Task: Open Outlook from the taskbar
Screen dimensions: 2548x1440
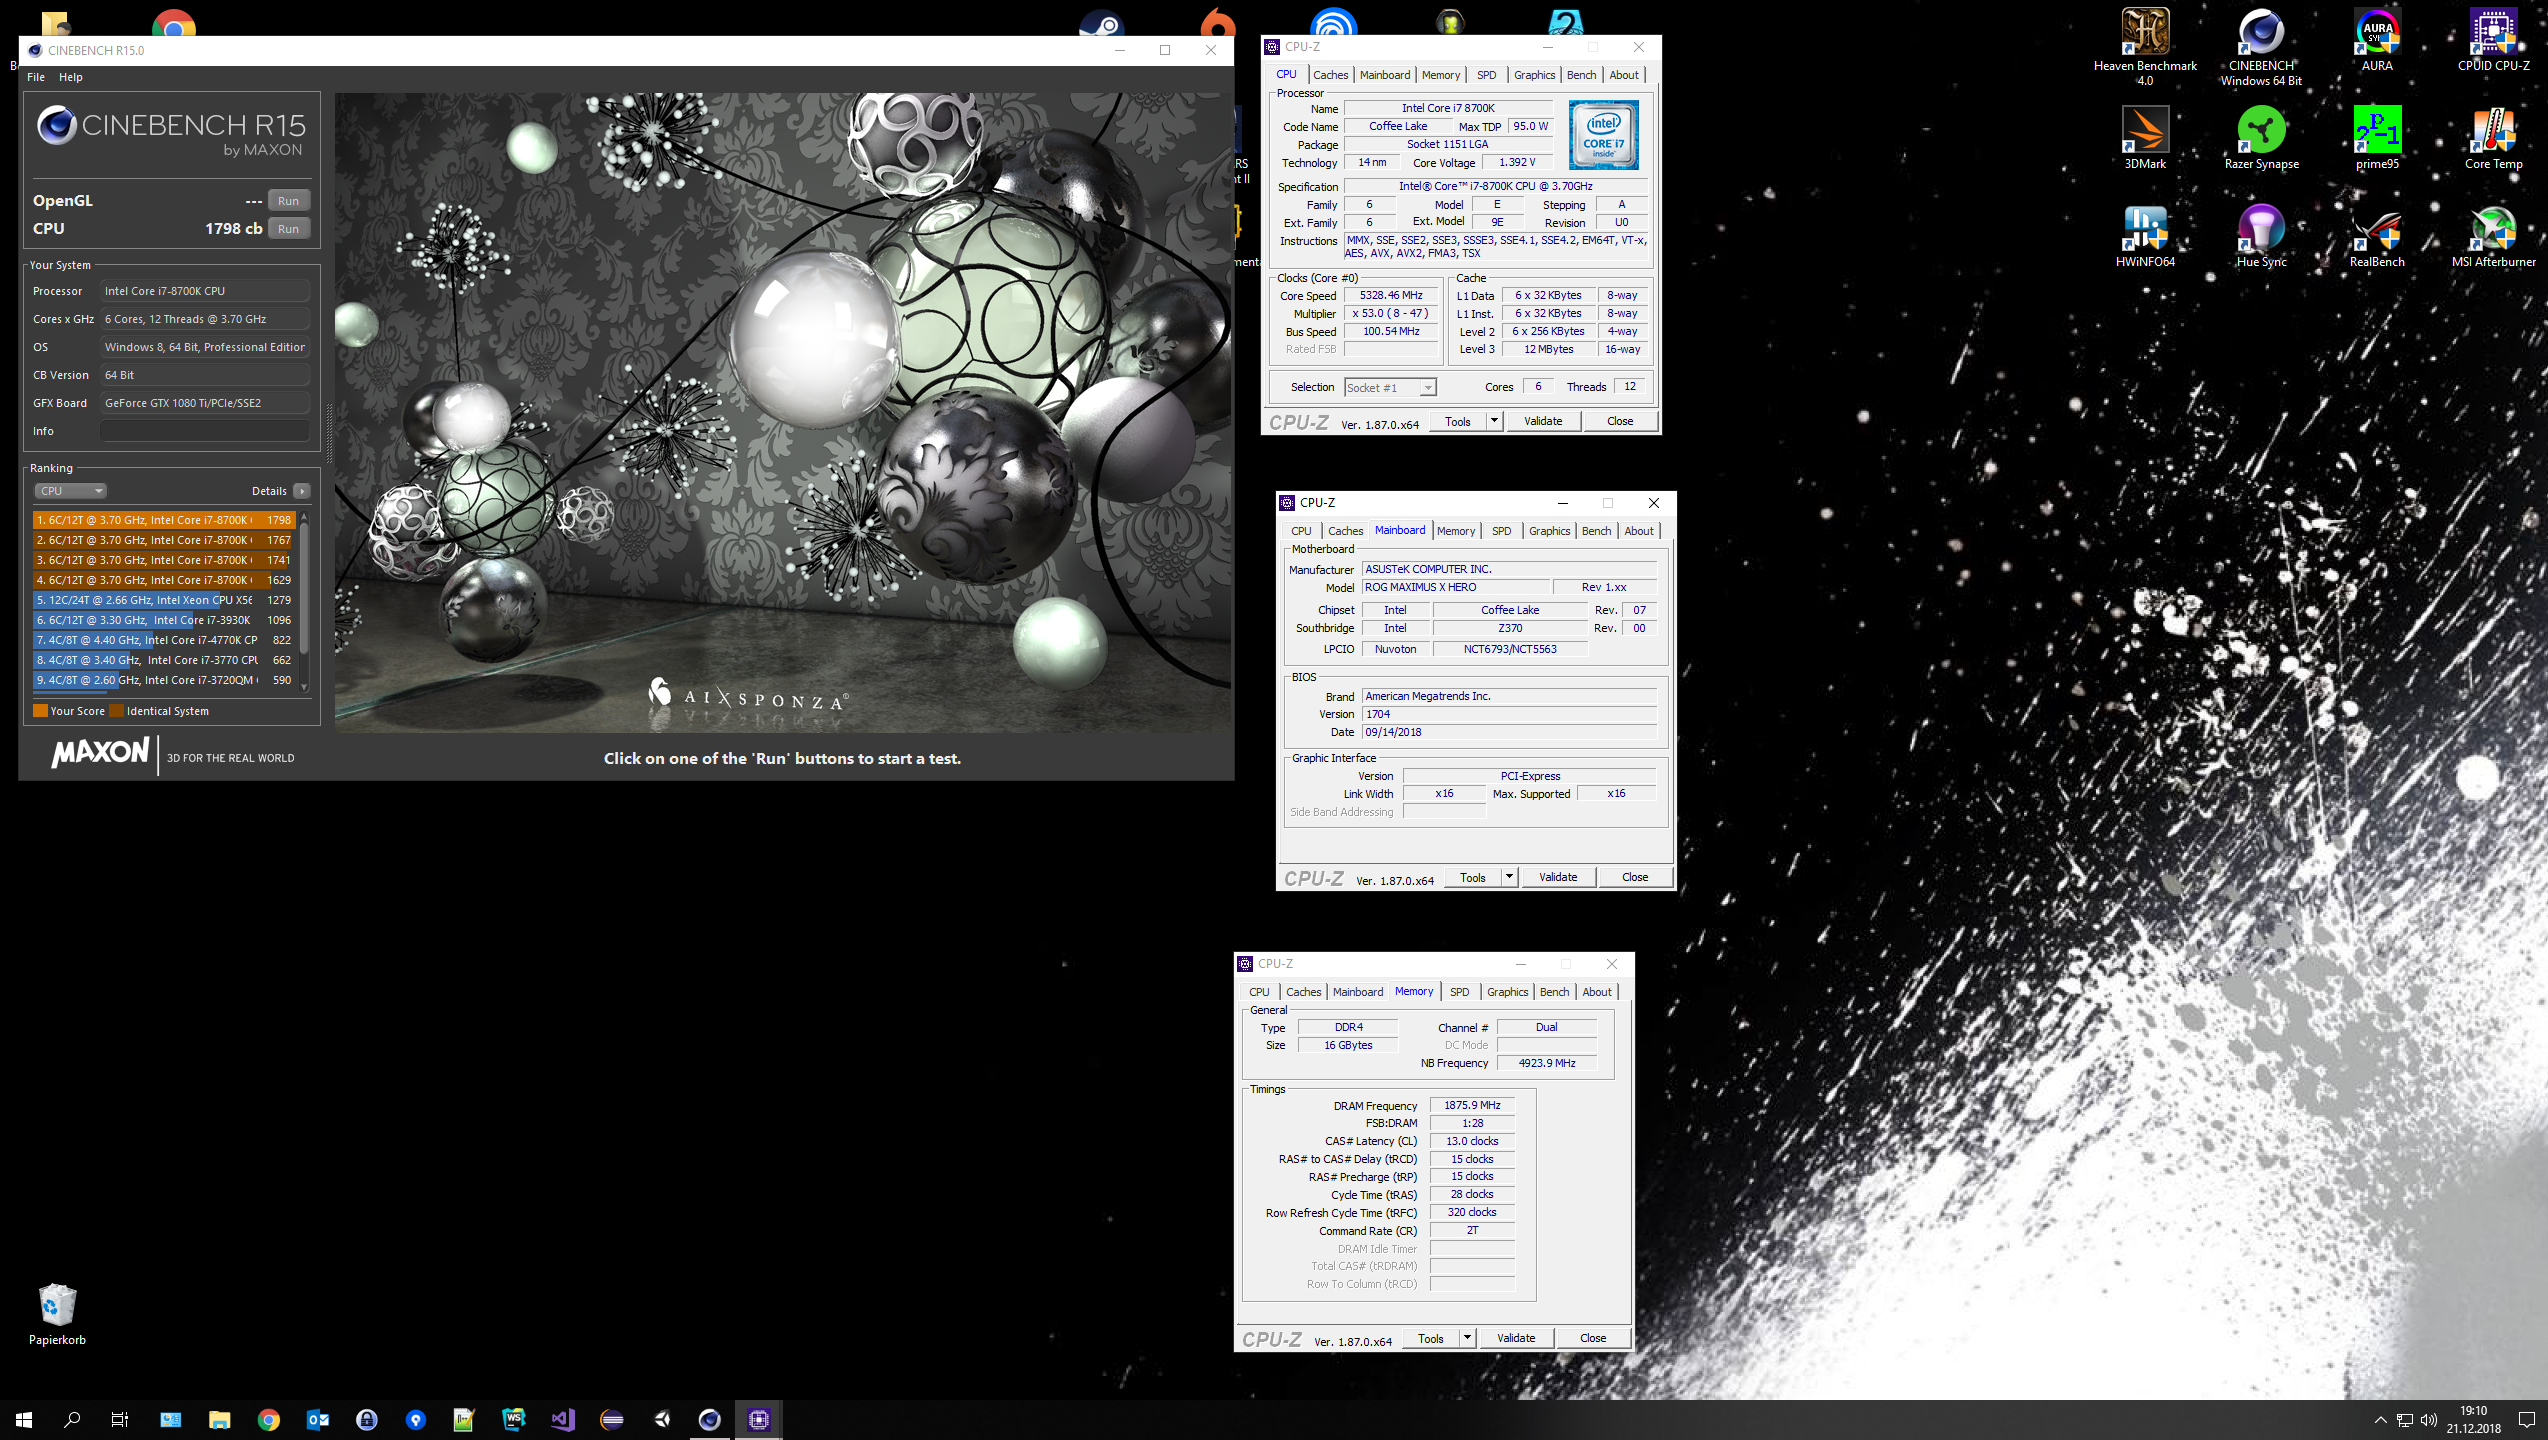Action: tap(317, 1419)
